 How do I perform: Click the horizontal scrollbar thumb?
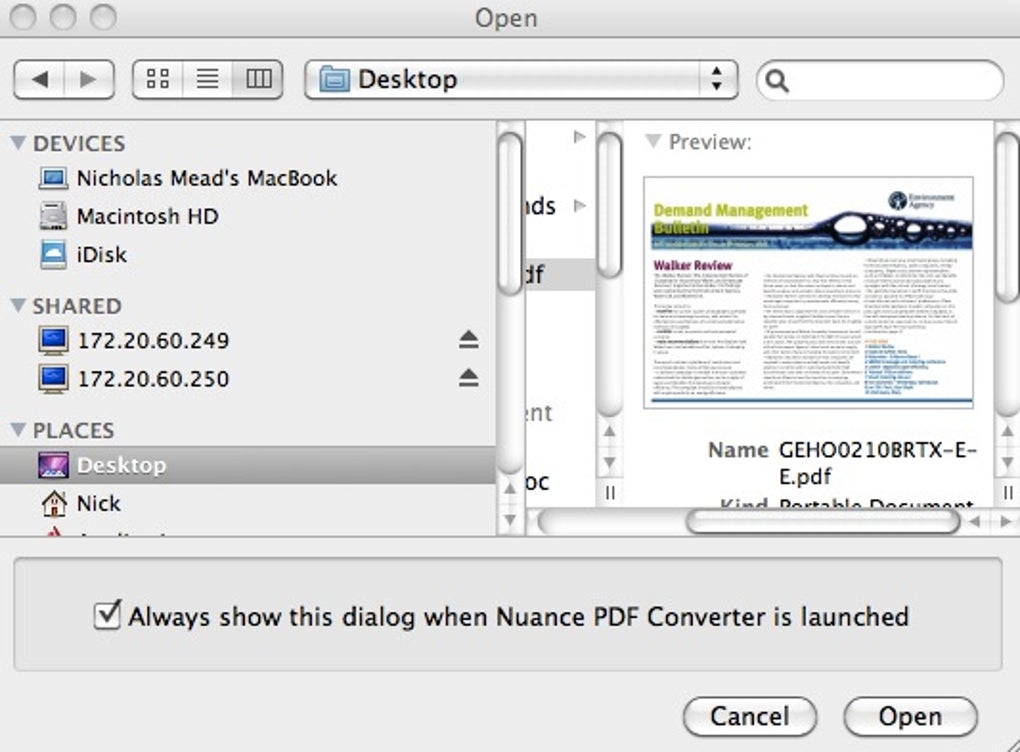point(823,522)
